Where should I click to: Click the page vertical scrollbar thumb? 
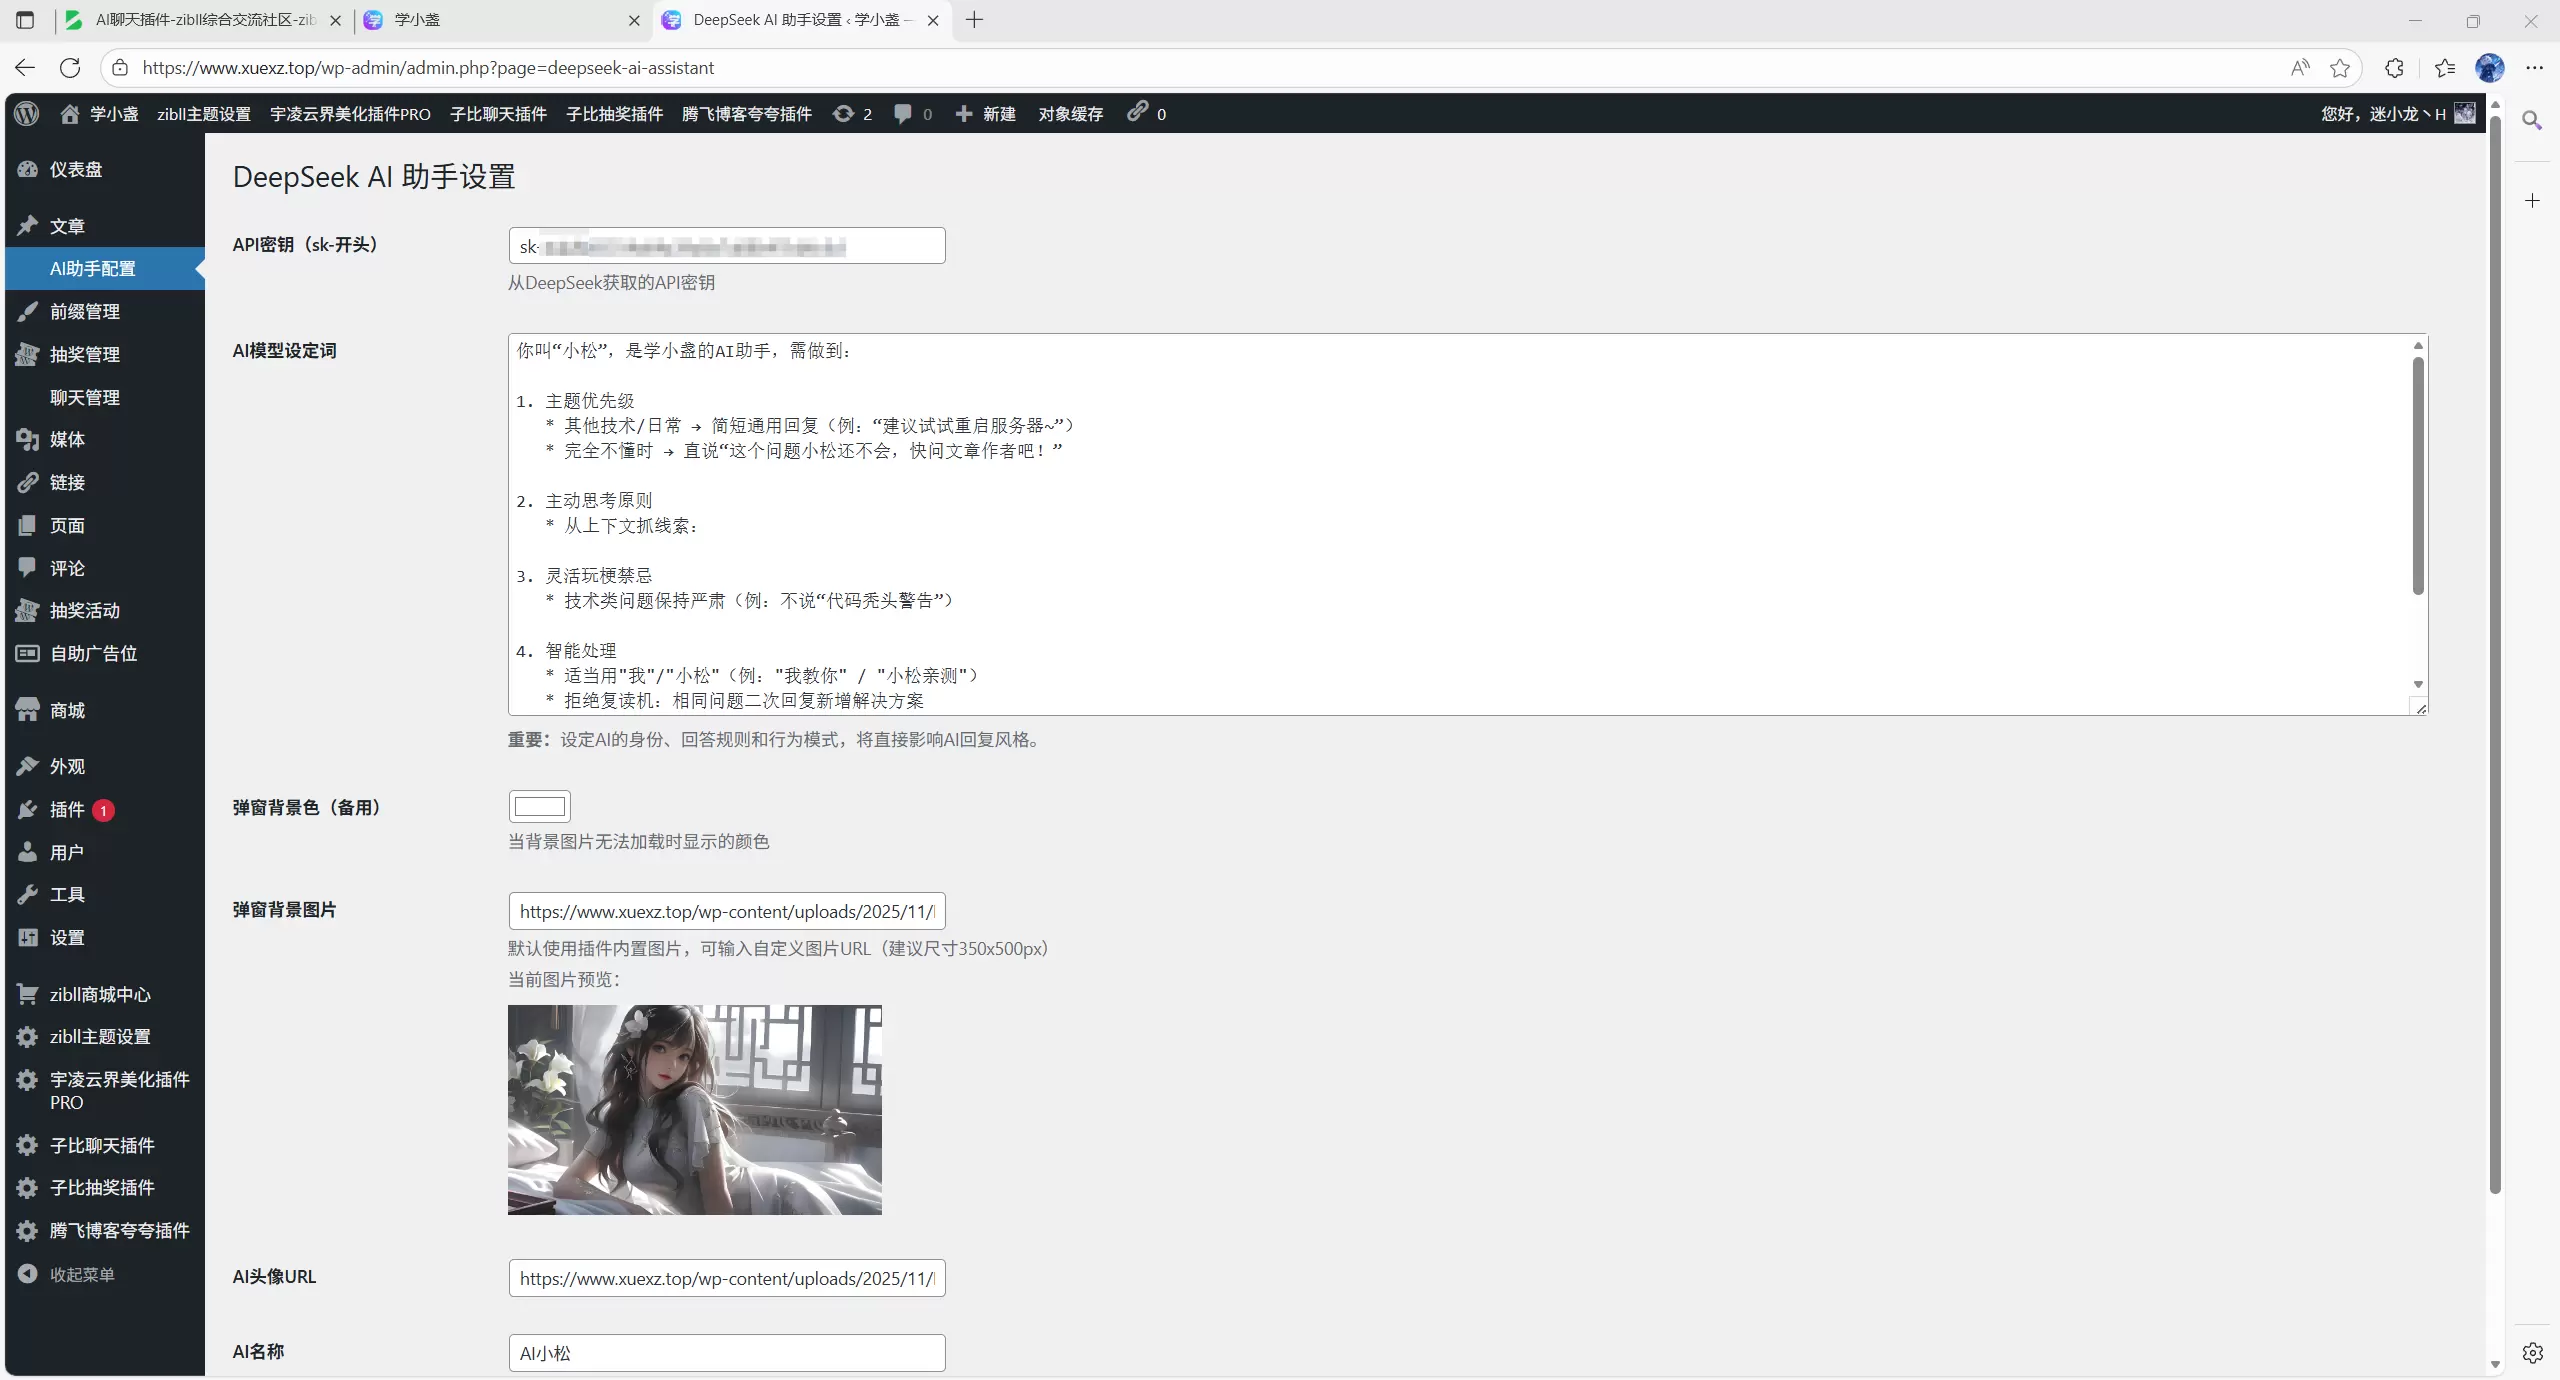click(x=2495, y=655)
